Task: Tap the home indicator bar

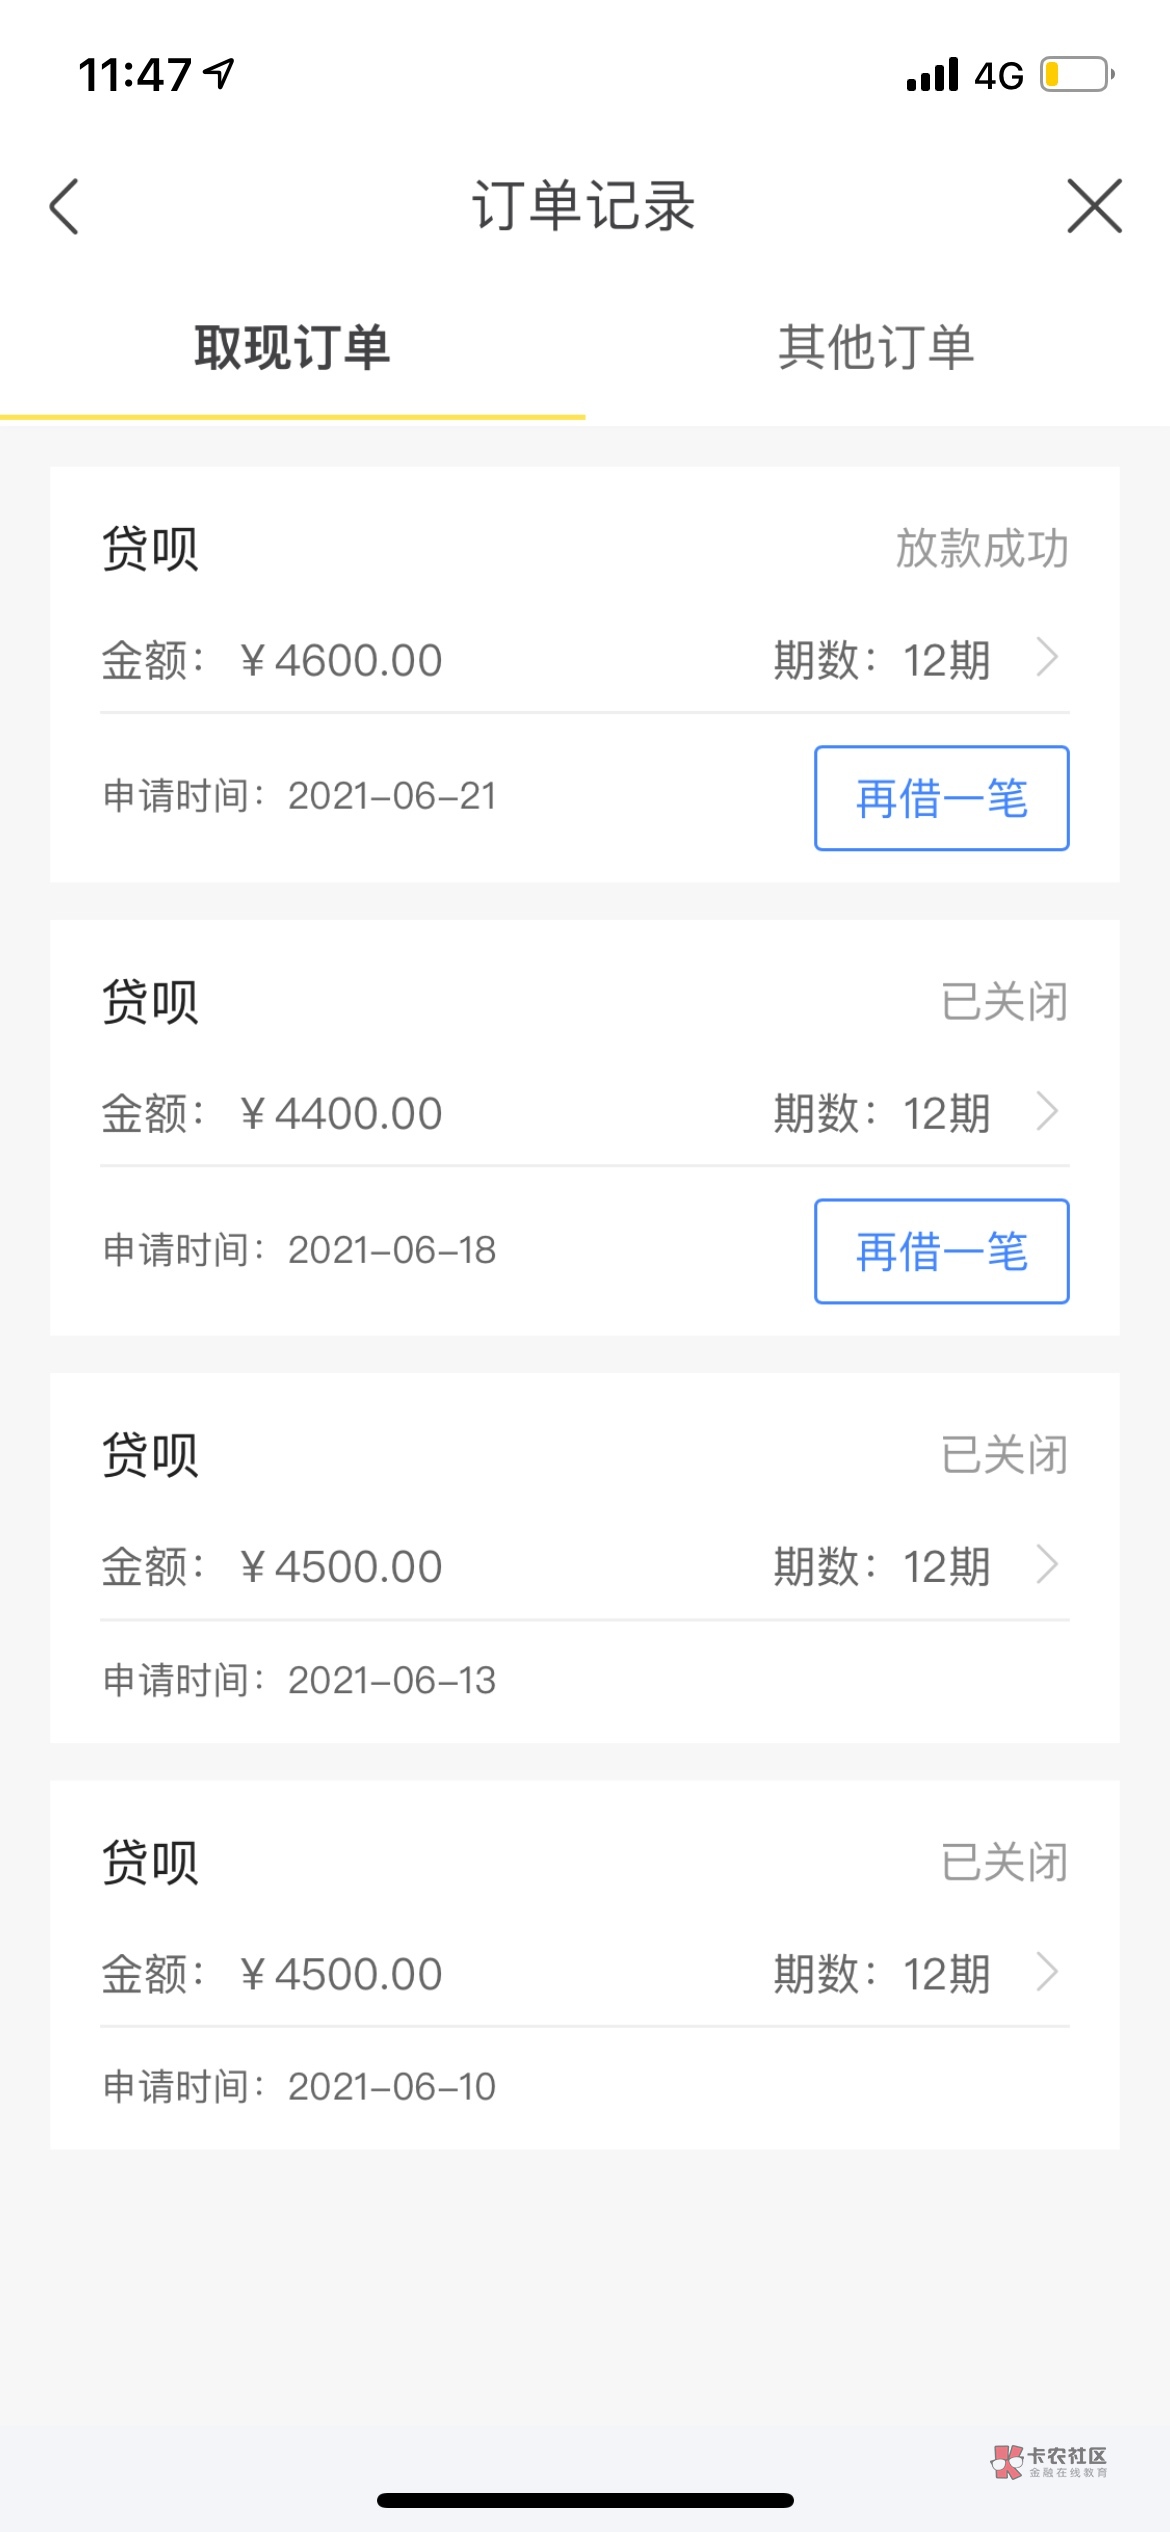Action: pos(585,2500)
